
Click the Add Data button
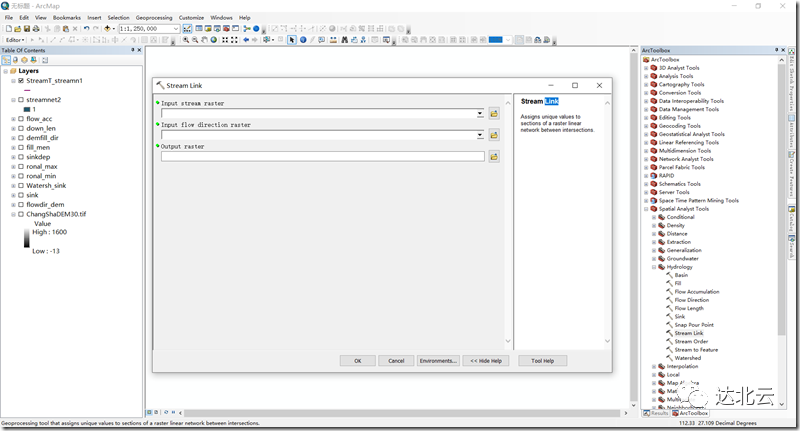click(x=107, y=29)
